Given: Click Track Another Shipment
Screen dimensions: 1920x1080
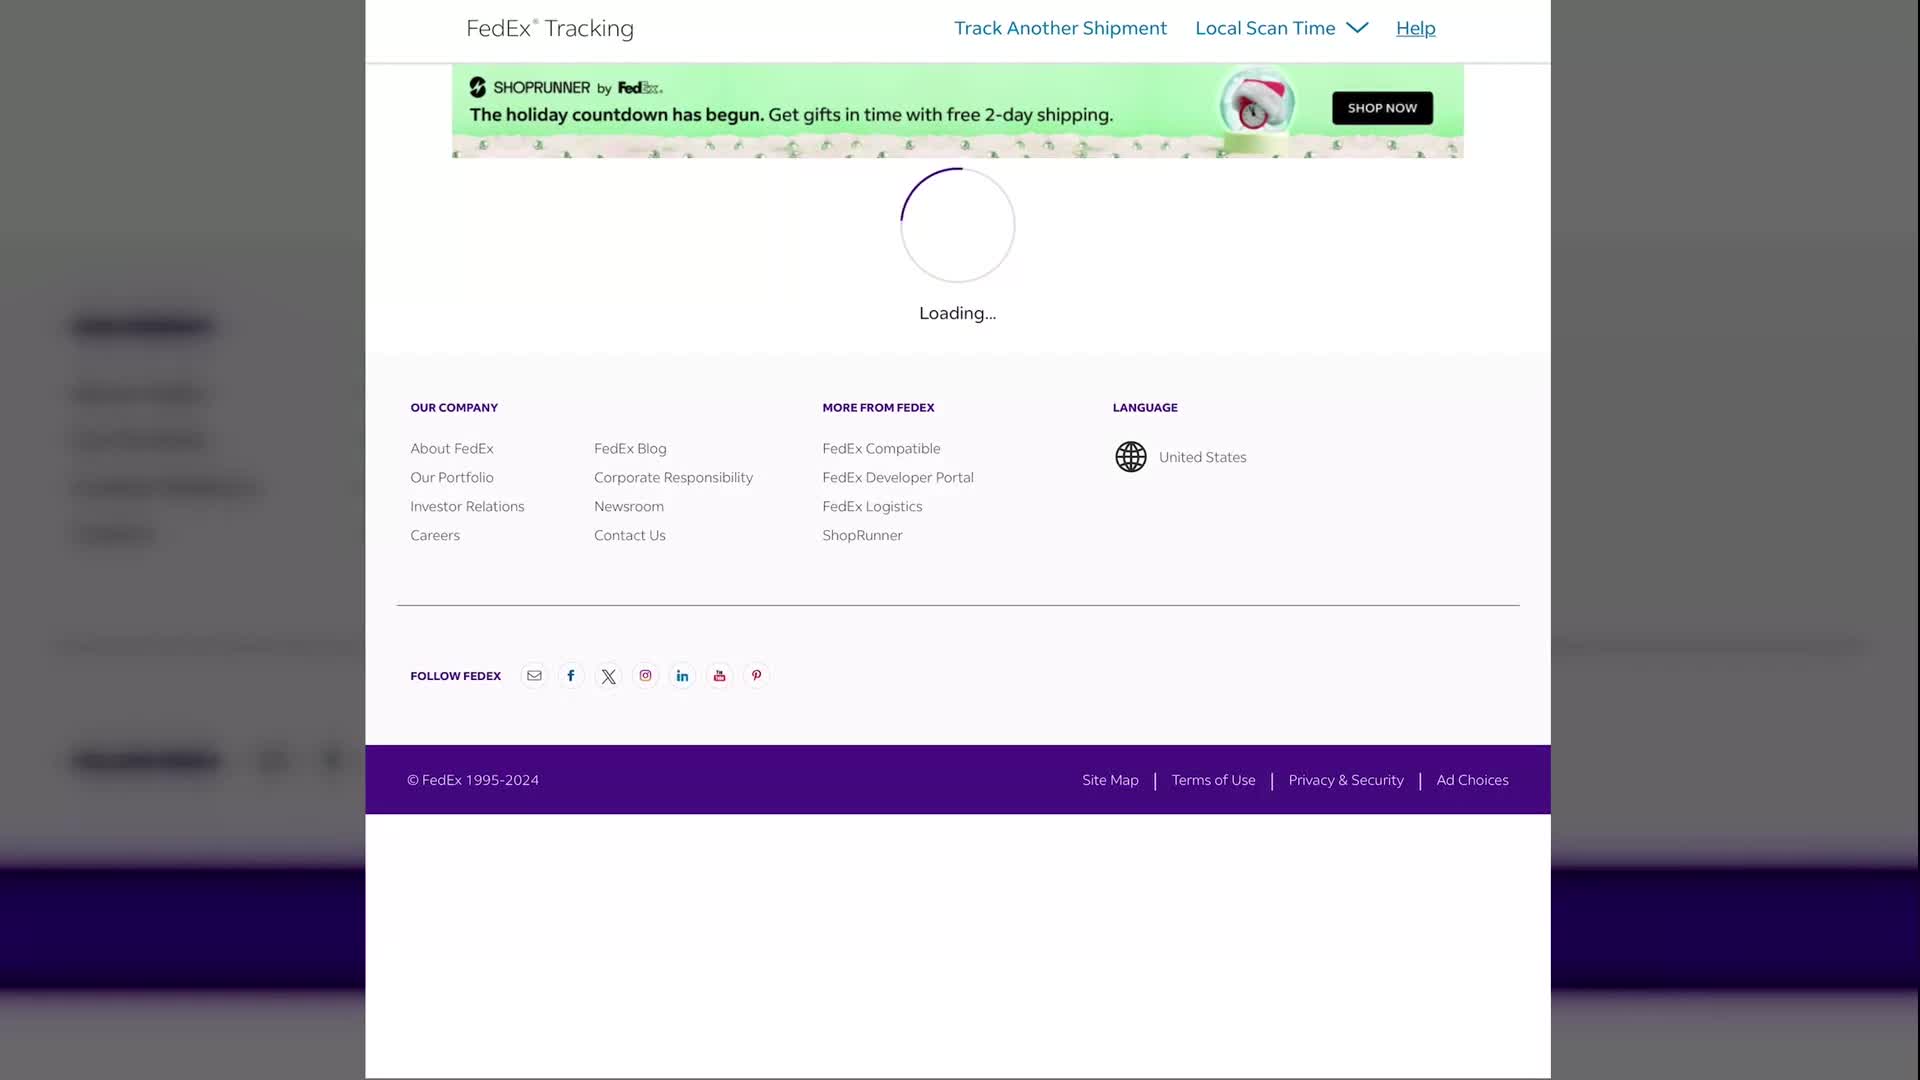Looking at the screenshot, I should coord(1060,28).
